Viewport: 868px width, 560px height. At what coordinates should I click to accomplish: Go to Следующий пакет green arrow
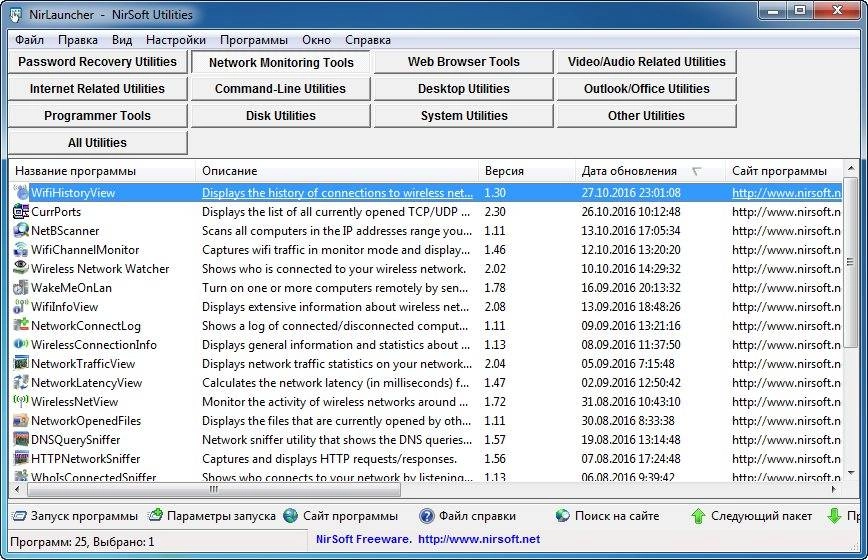(x=752, y=516)
